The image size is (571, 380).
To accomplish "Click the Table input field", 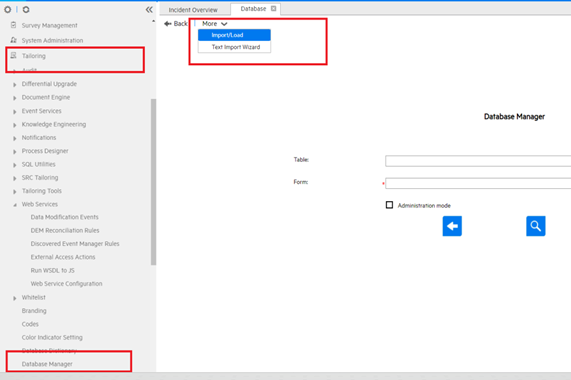I will pos(478,161).
